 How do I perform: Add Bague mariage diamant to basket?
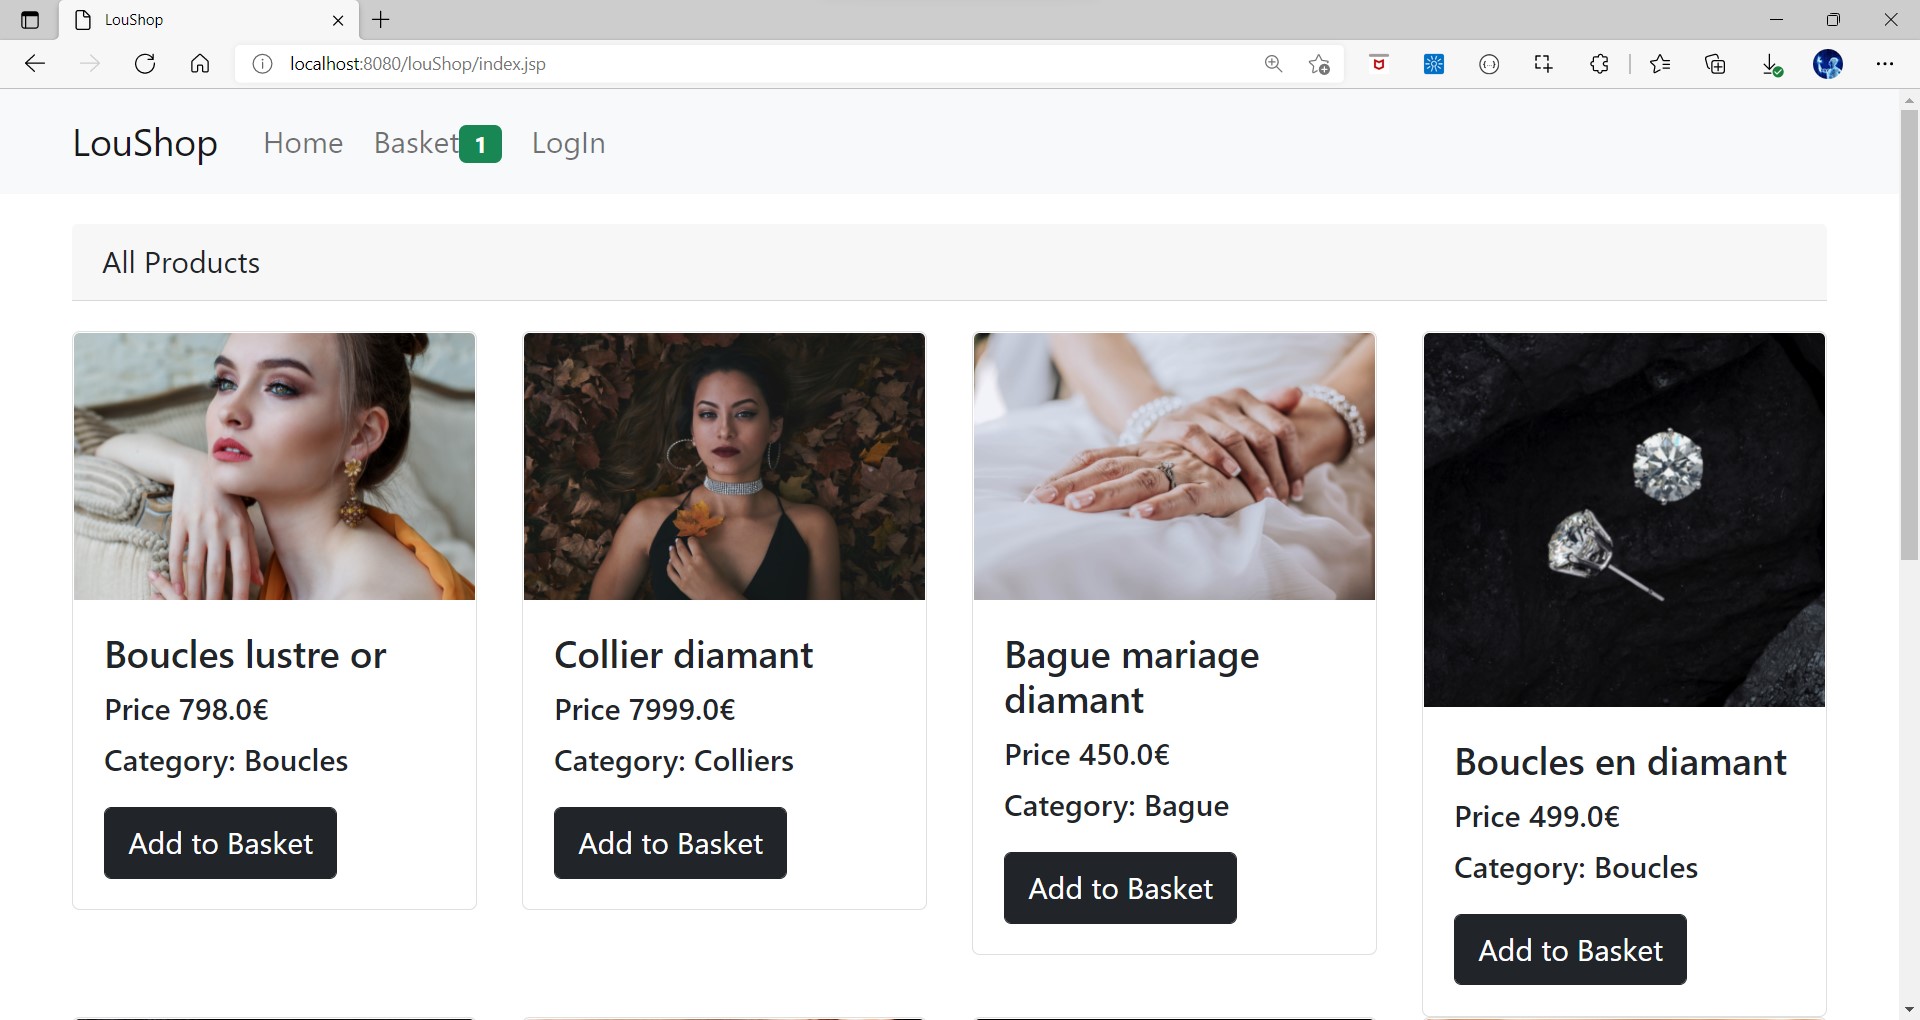[x=1120, y=888]
